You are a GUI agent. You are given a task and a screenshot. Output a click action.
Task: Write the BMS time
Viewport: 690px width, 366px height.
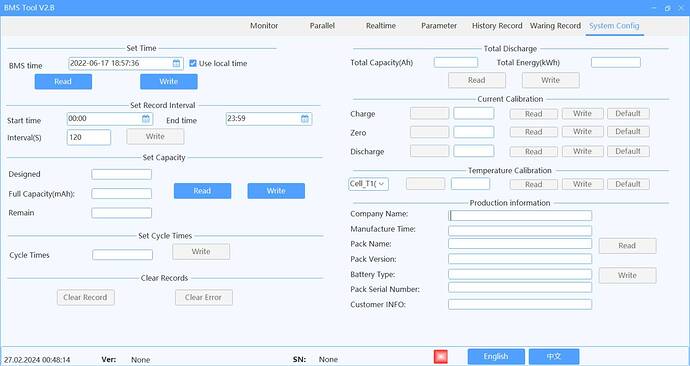point(169,82)
